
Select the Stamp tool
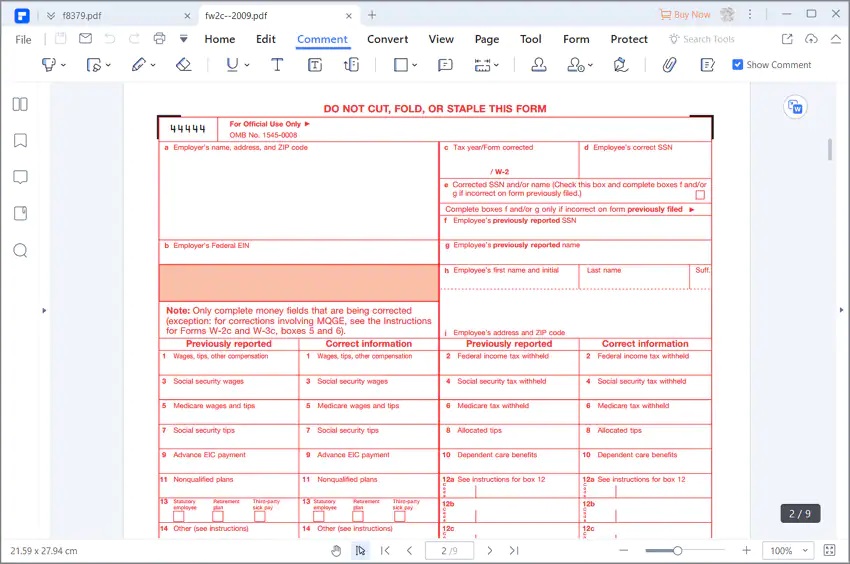[538, 65]
